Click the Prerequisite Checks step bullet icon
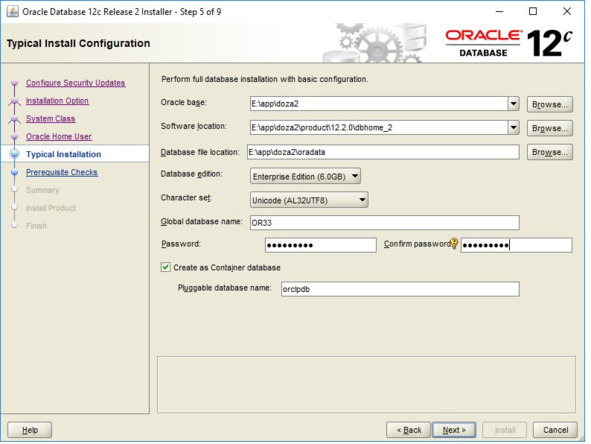 [15, 172]
